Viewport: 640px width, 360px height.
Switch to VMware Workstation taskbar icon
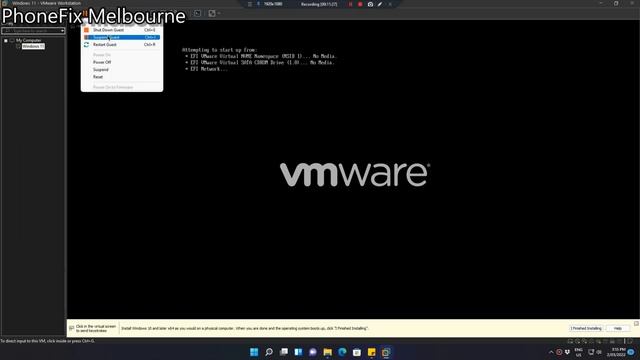click(x=386, y=352)
